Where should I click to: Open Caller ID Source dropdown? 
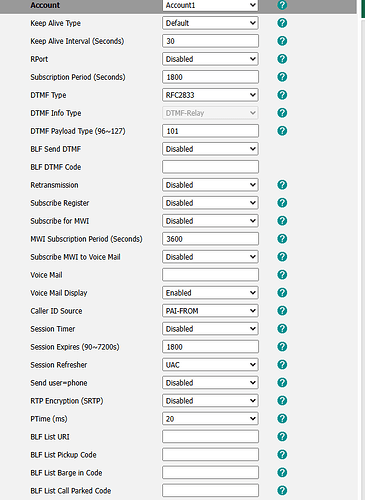click(210, 311)
